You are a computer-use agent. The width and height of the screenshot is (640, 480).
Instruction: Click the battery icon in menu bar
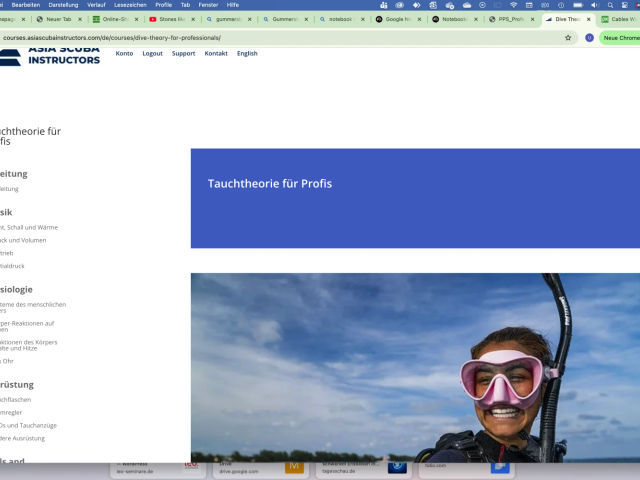click(x=578, y=5)
